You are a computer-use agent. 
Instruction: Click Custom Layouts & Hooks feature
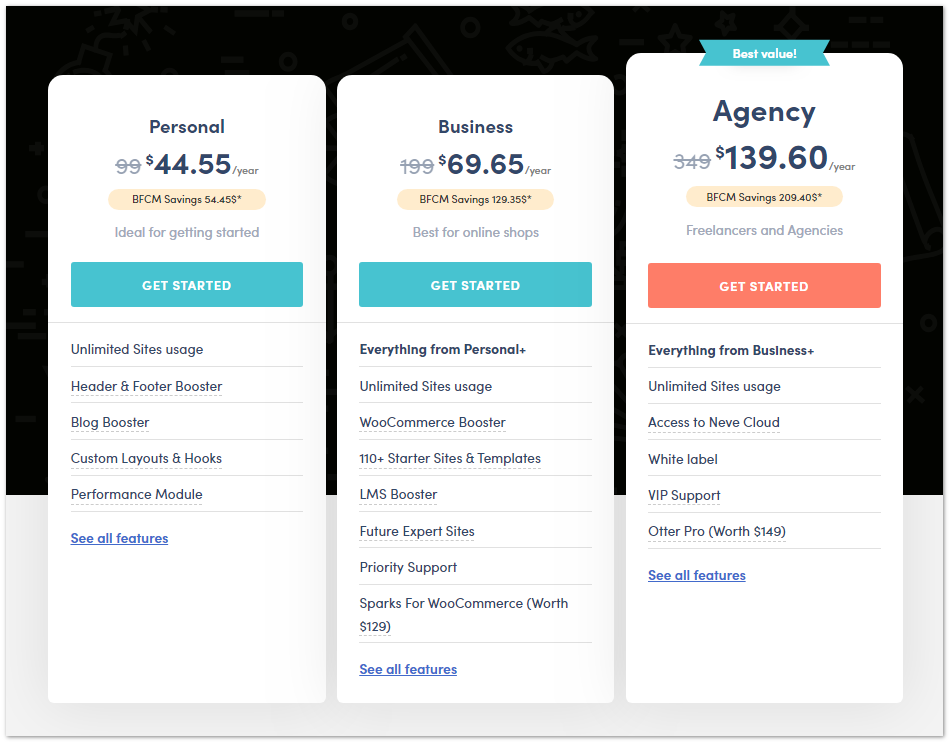tap(146, 458)
